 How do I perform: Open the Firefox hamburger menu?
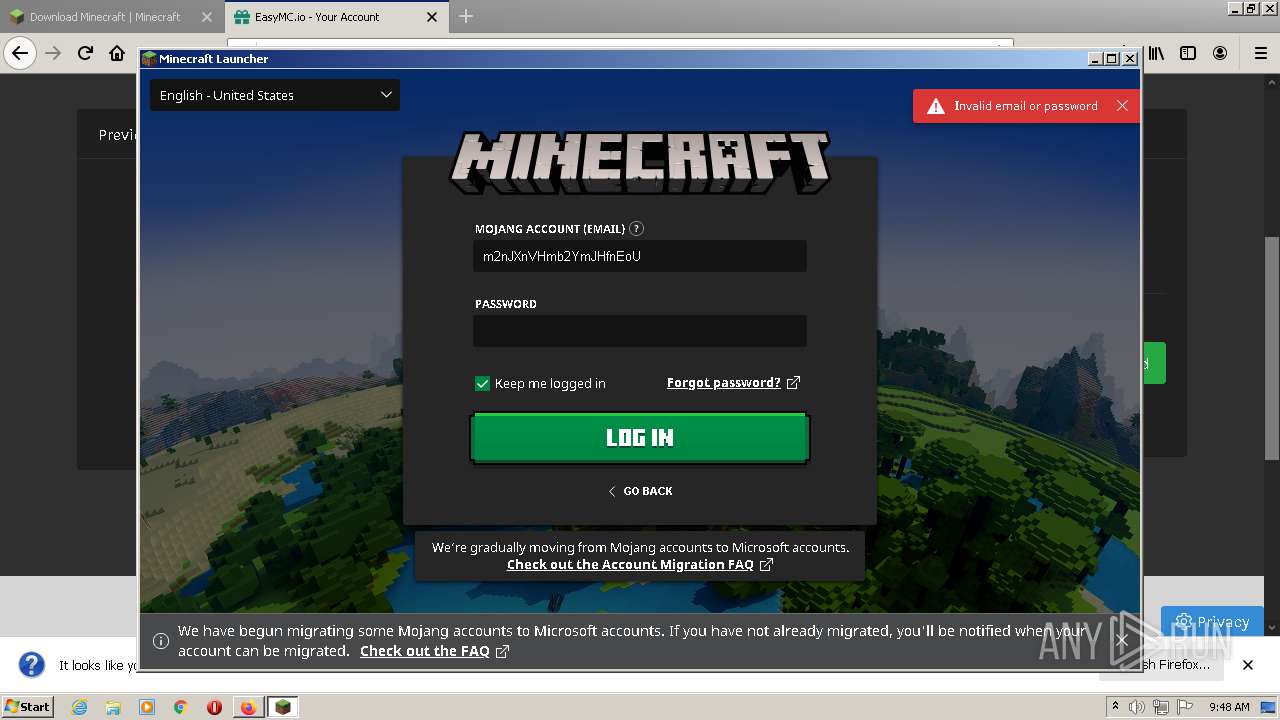click(x=1261, y=53)
